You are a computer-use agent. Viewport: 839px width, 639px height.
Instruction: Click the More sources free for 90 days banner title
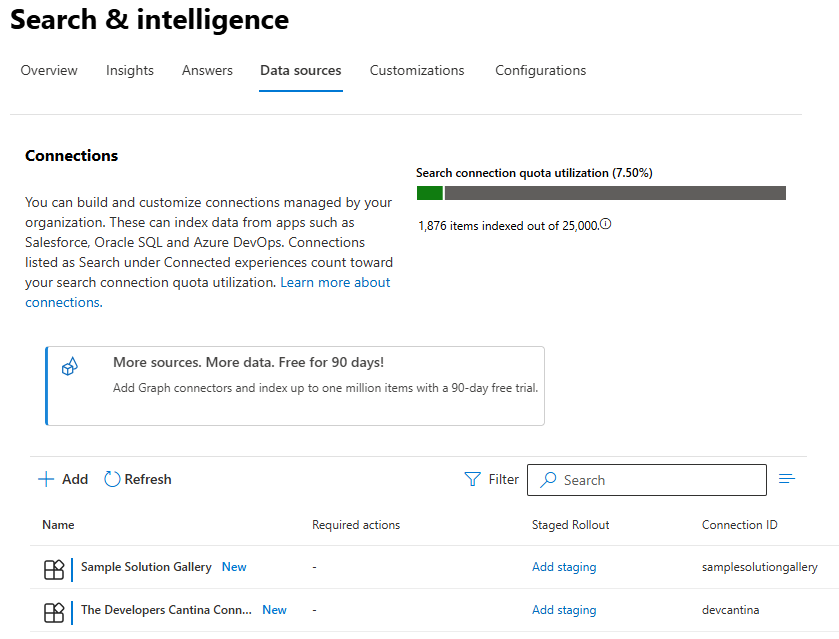coord(248,363)
